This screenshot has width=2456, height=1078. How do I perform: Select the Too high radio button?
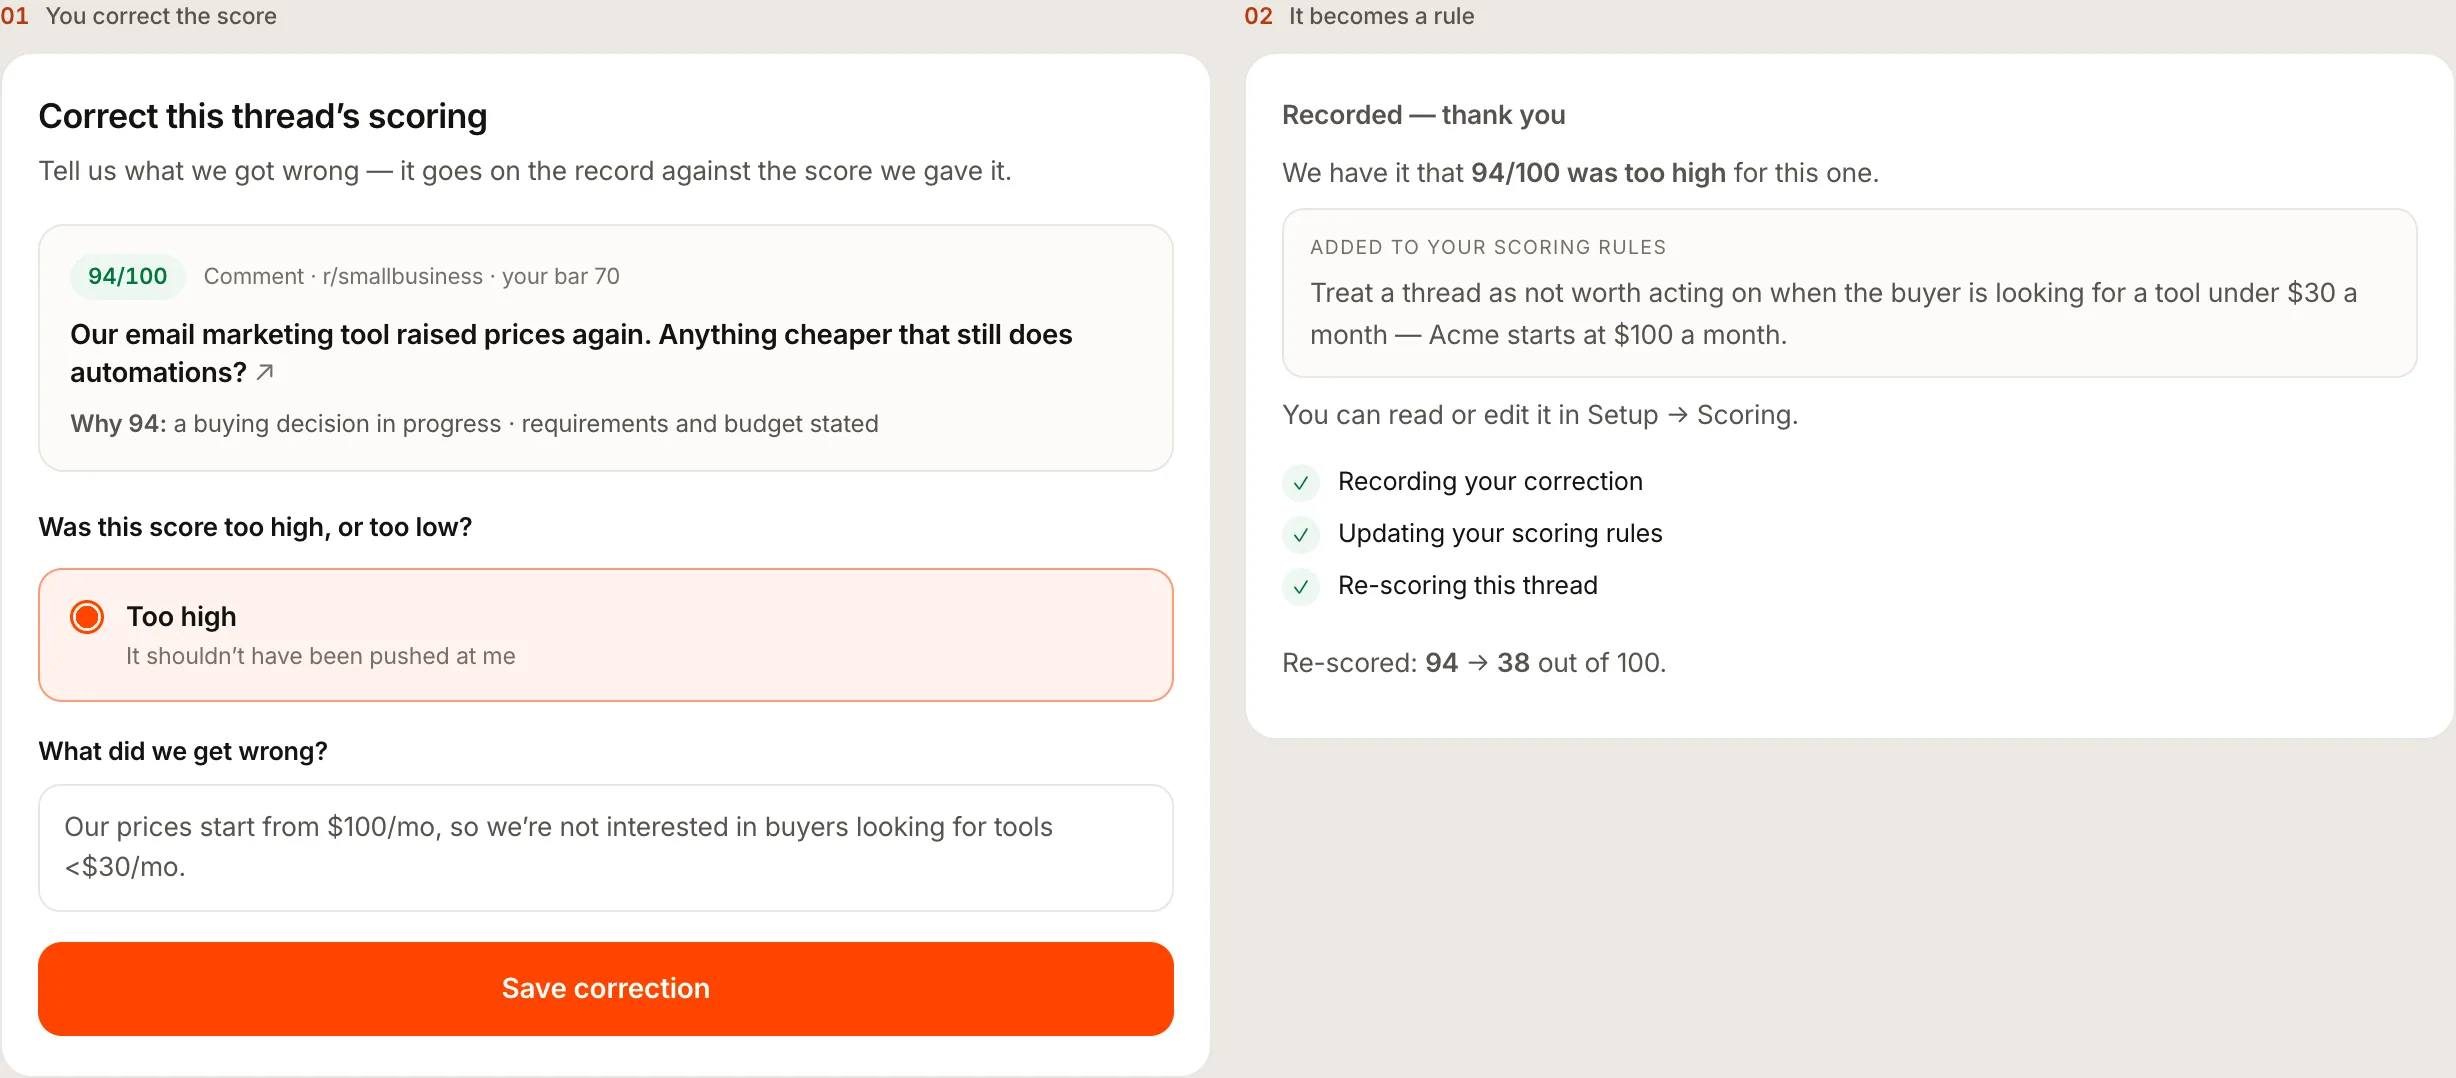pyautogui.click(x=87, y=617)
